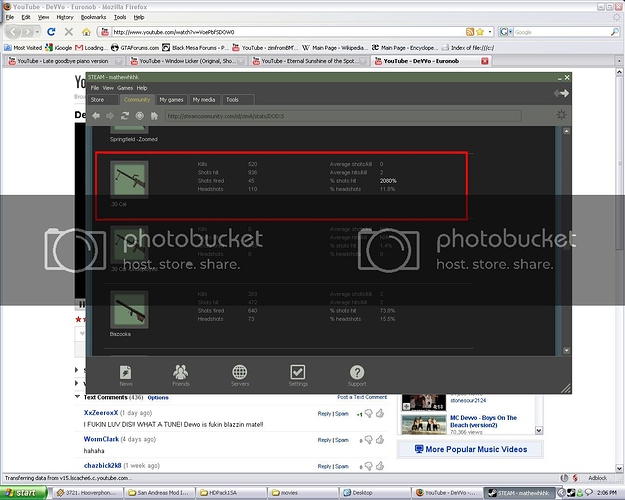Click the RSS feed icon in the address bar
This screenshot has width=625, height=500.
[470, 32]
